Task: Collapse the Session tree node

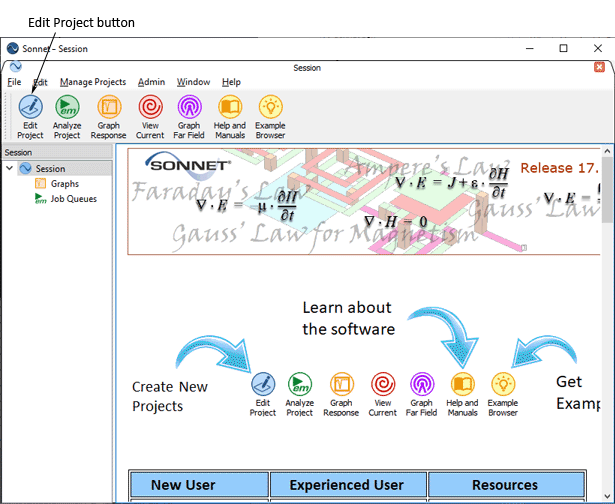Action: [9, 168]
